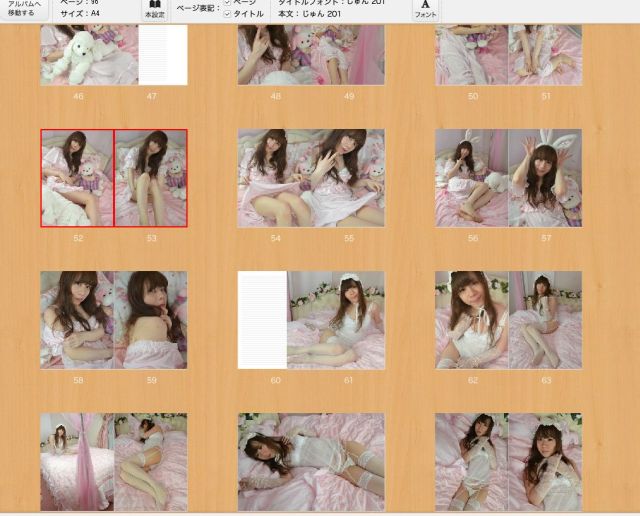Click page number label 63

point(546,380)
